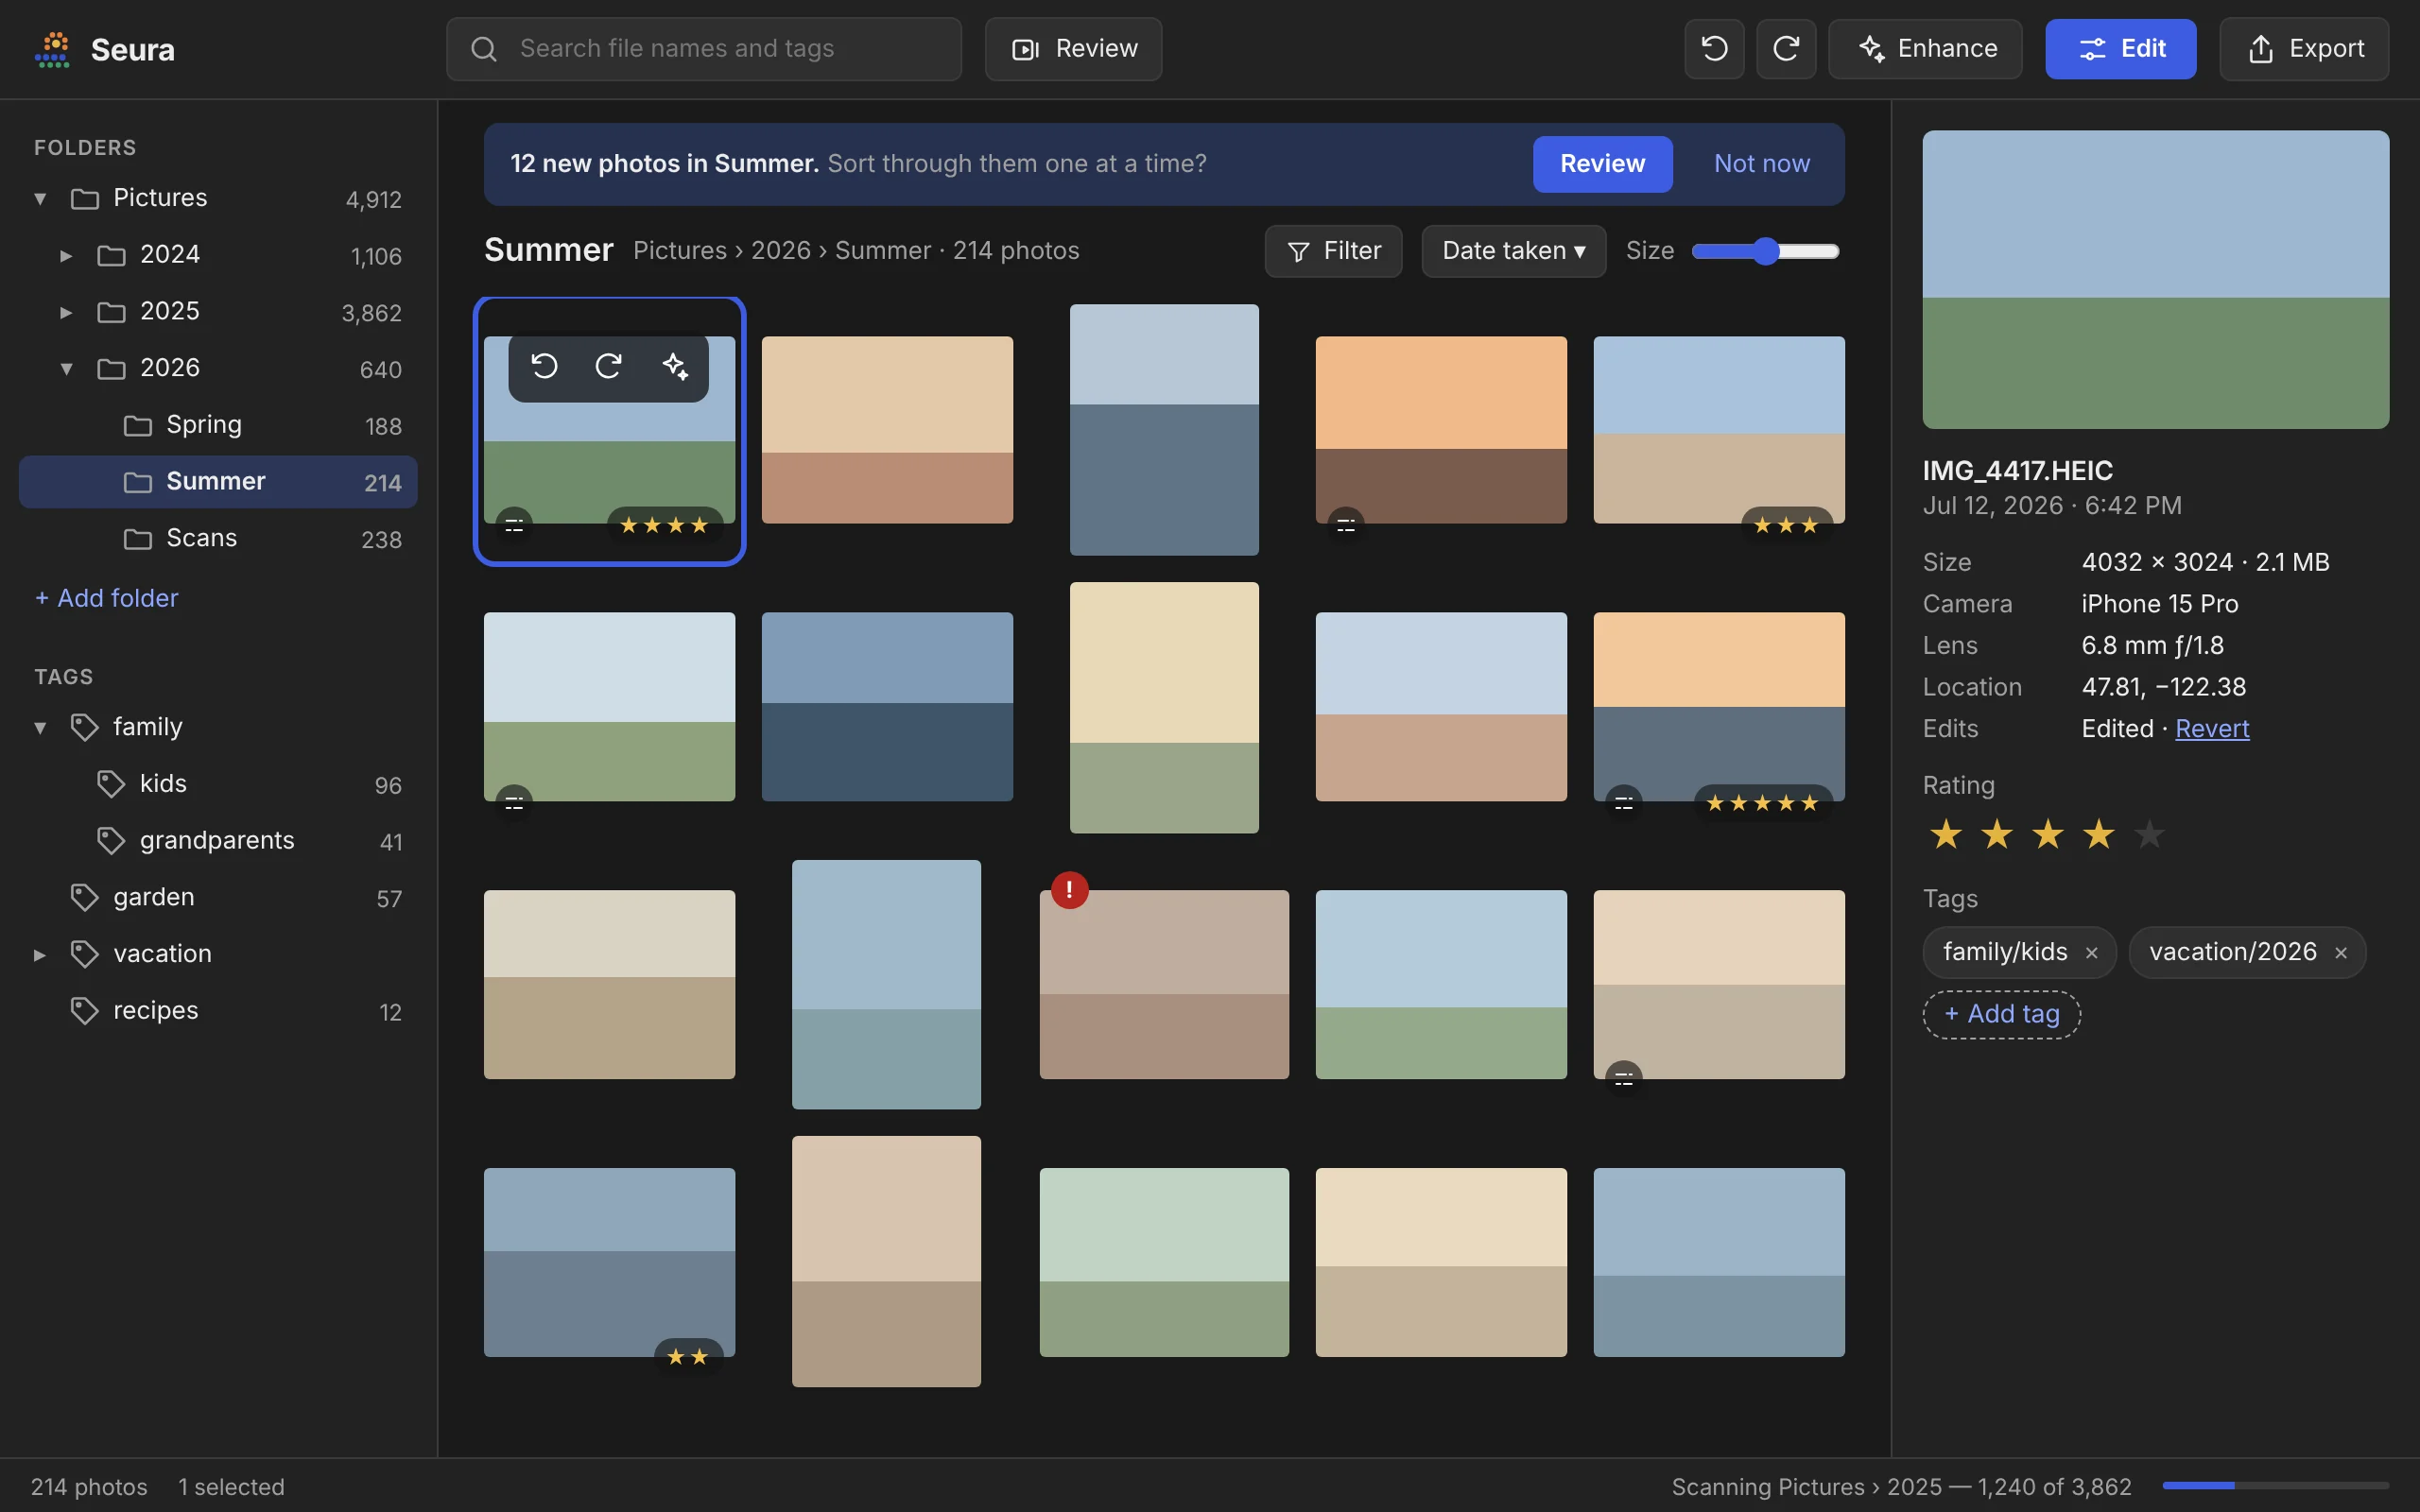The width and height of the screenshot is (2420, 1512).
Task: Click the Enhance button
Action: (1925, 49)
